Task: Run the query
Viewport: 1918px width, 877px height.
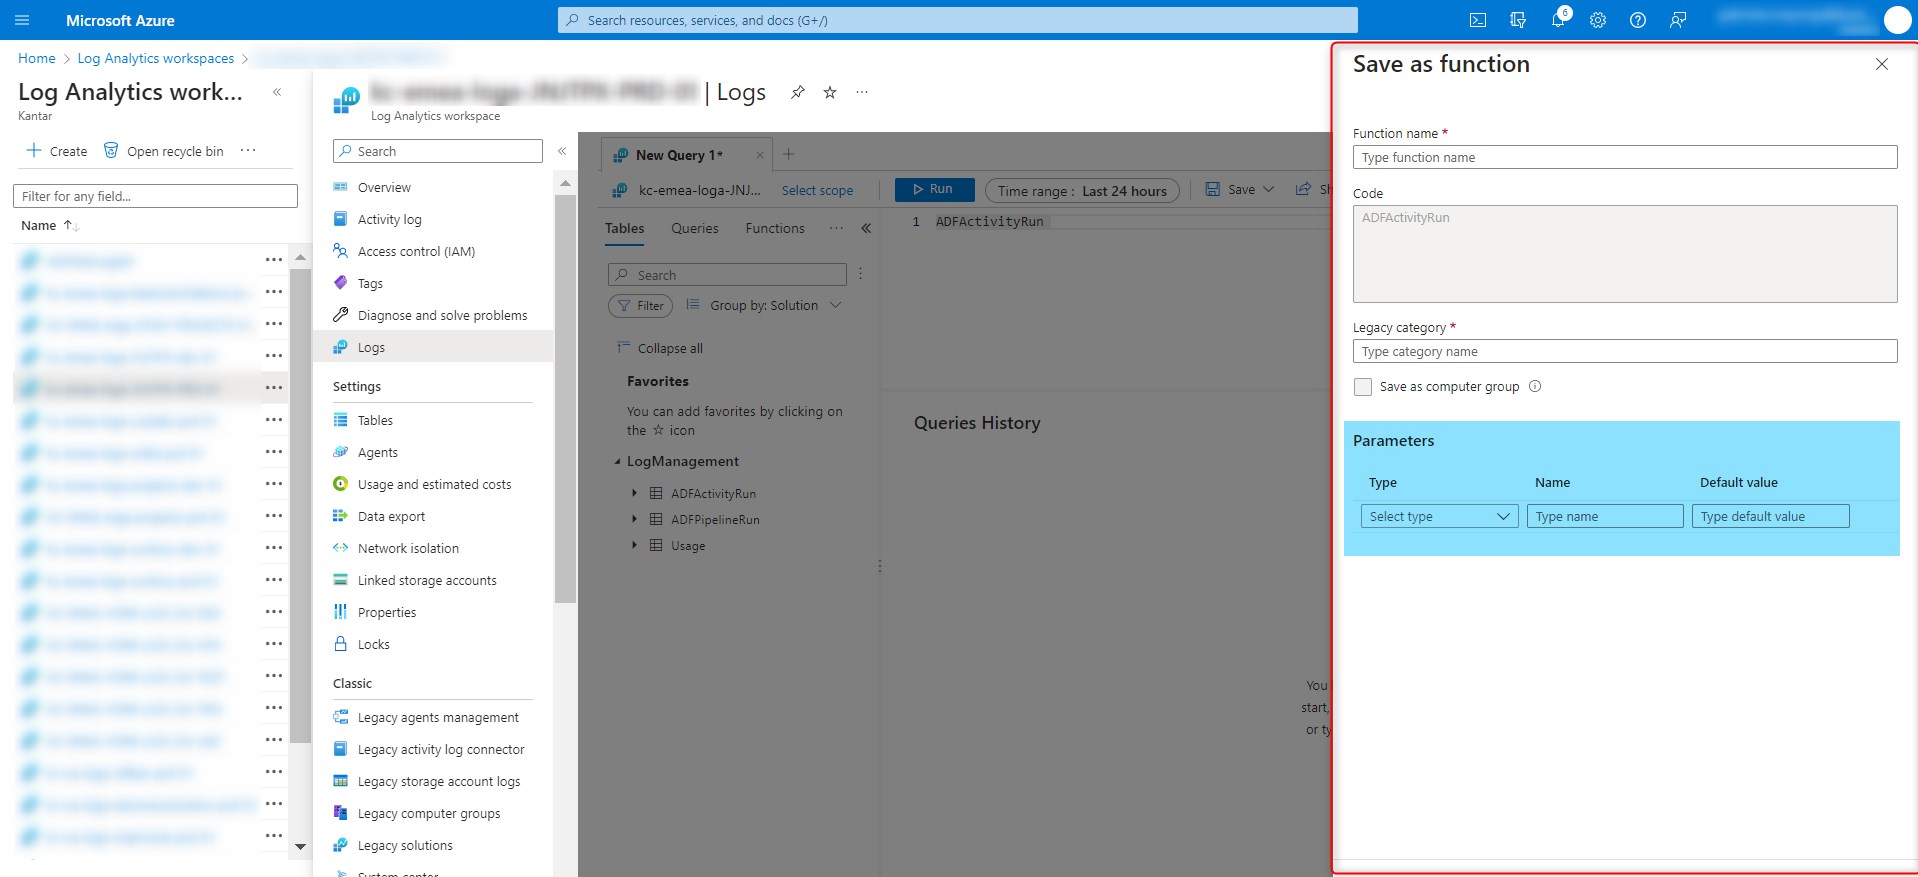Action: (x=934, y=189)
